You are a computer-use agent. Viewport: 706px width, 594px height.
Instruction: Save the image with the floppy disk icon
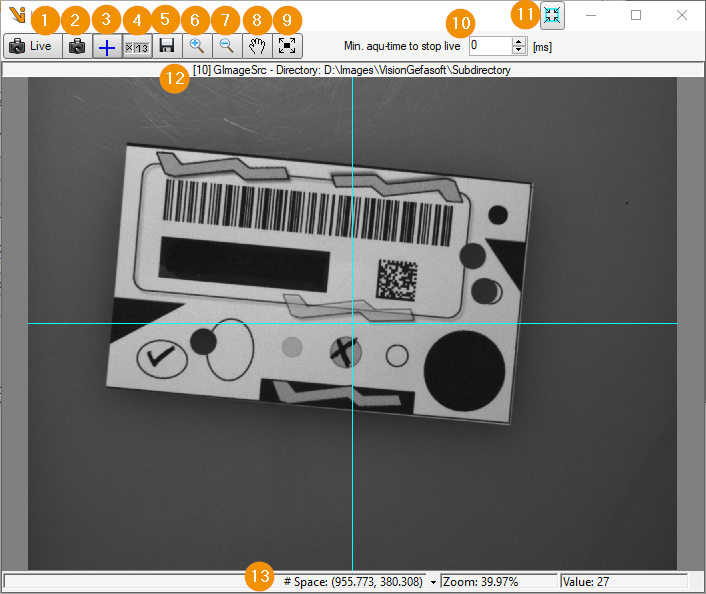pyautogui.click(x=167, y=46)
